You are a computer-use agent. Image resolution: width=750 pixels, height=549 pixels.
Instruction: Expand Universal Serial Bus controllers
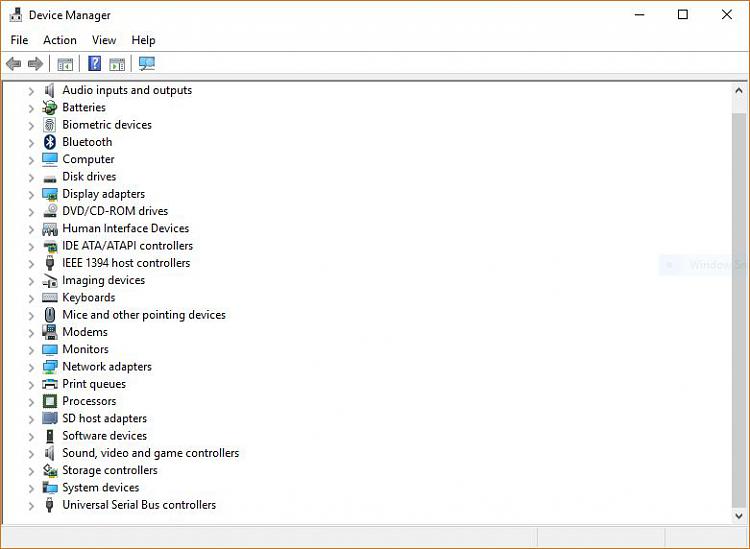pyautogui.click(x=31, y=506)
